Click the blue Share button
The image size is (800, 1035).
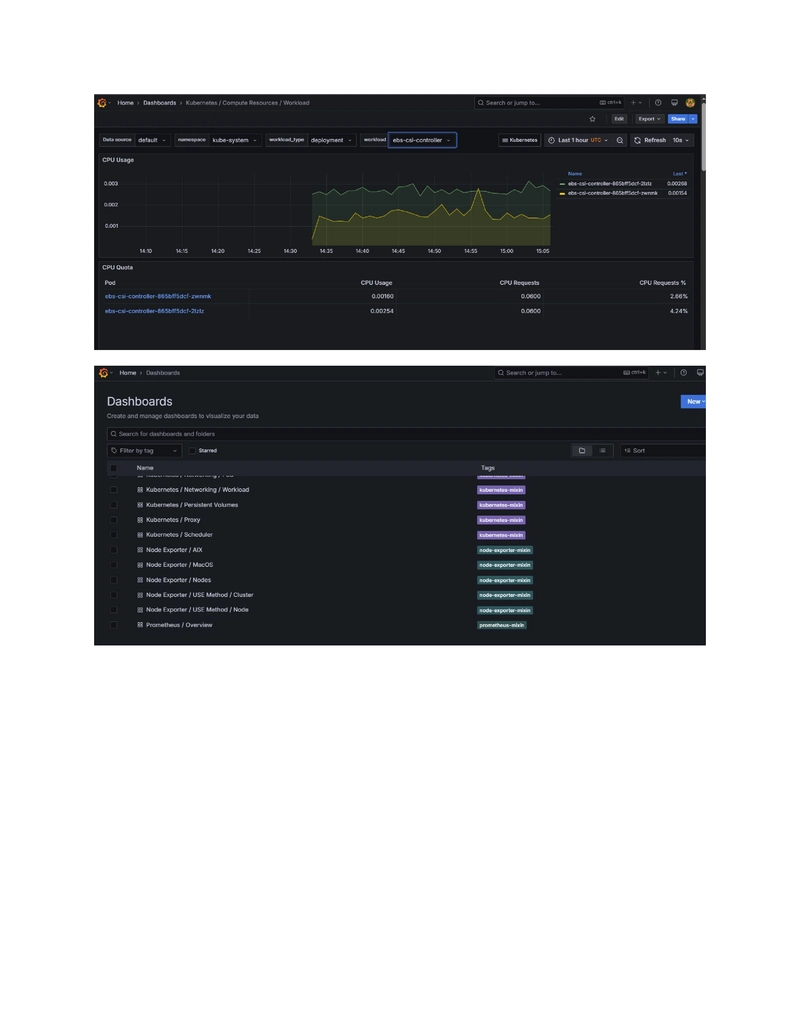pos(678,119)
